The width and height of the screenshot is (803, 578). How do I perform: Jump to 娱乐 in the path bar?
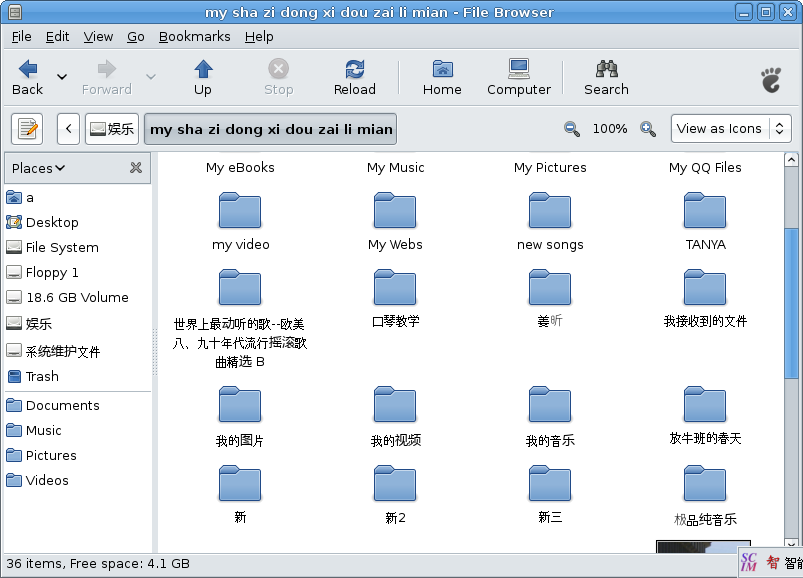pyautogui.click(x=112, y=129)
